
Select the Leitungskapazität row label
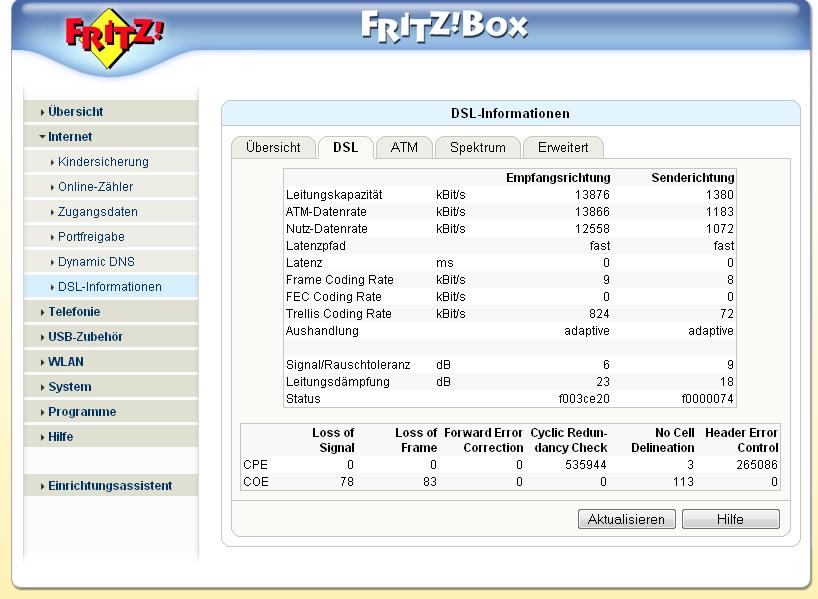(x=334, y=195)
